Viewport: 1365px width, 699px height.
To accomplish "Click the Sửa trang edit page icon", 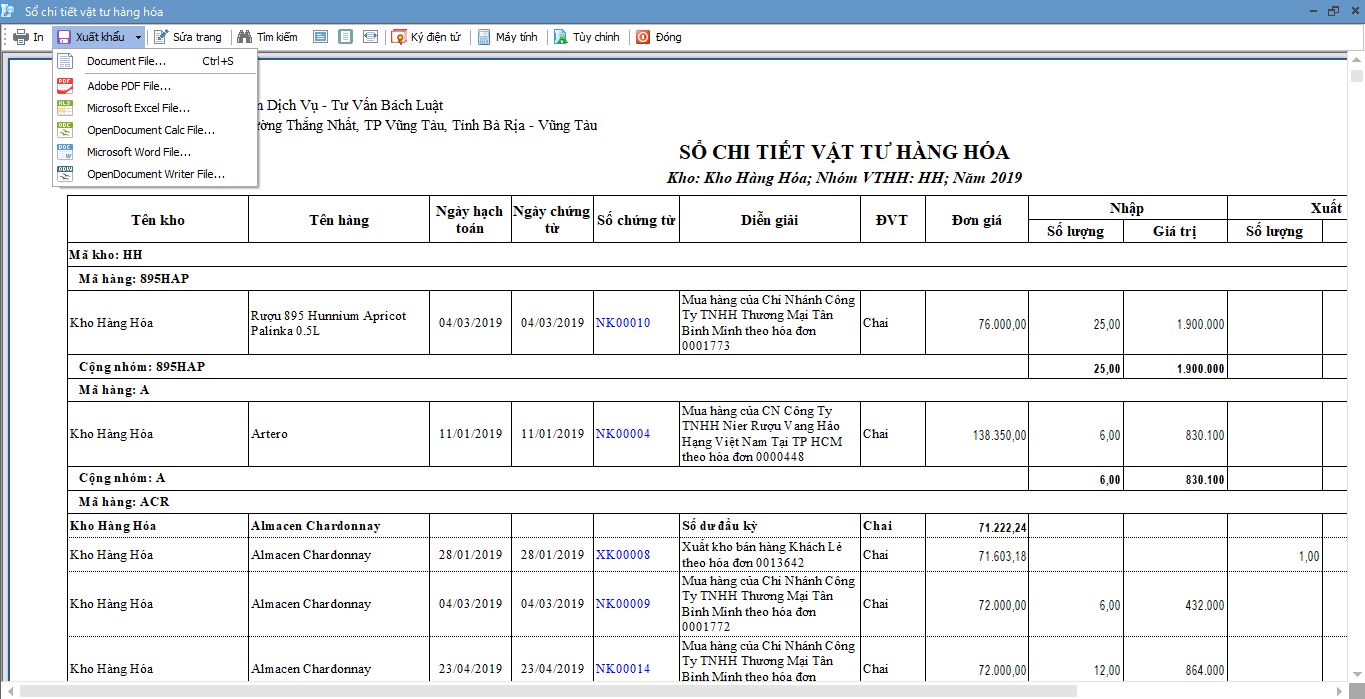I will [161, 37].
